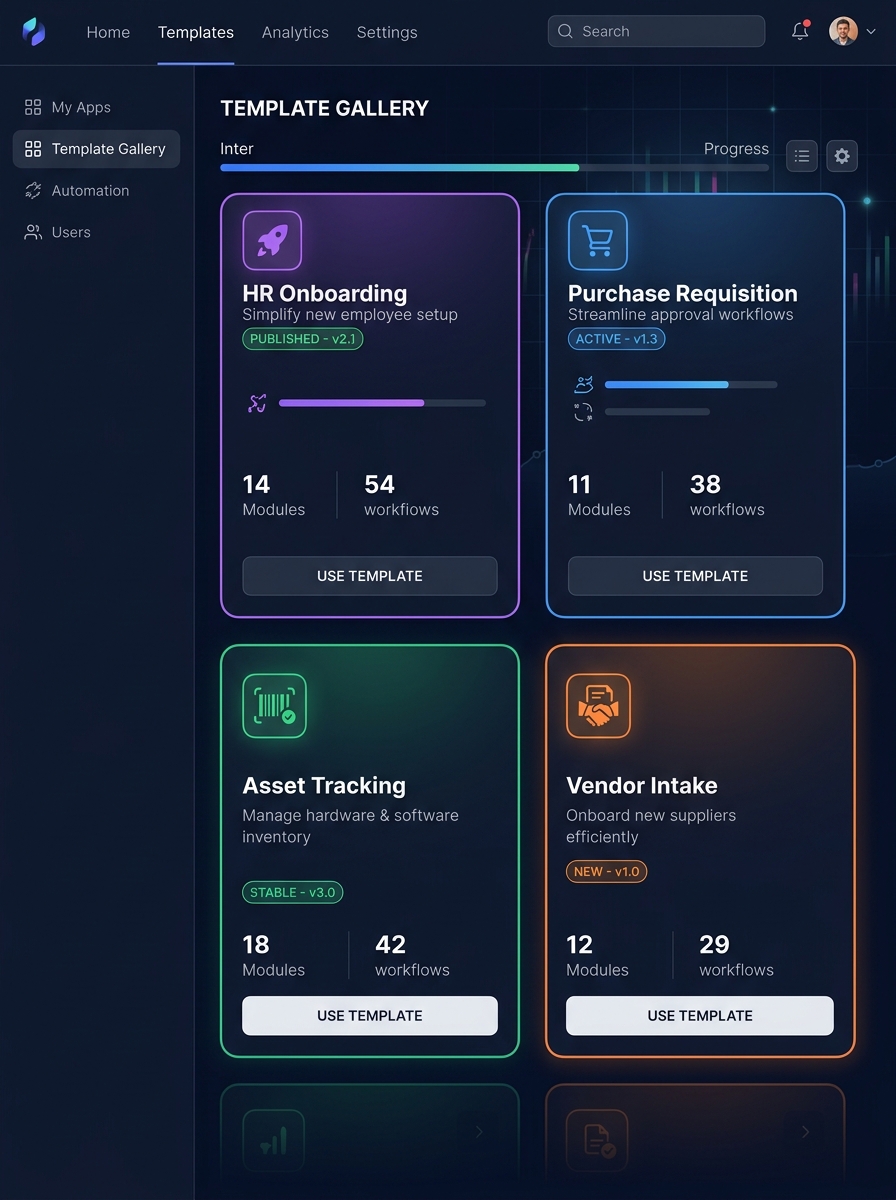Screen dimensions: 896x1200
Task: Open gallery settings gear button
Action: tap(842, 156)
